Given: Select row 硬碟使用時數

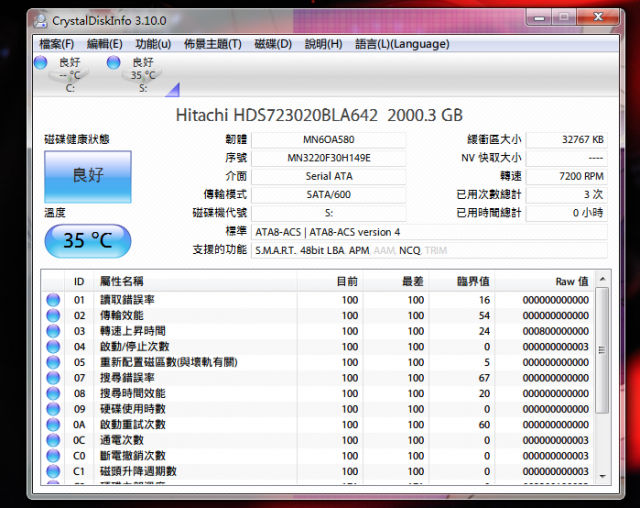Looking at the screenshot, I should [x=318, y=409].
